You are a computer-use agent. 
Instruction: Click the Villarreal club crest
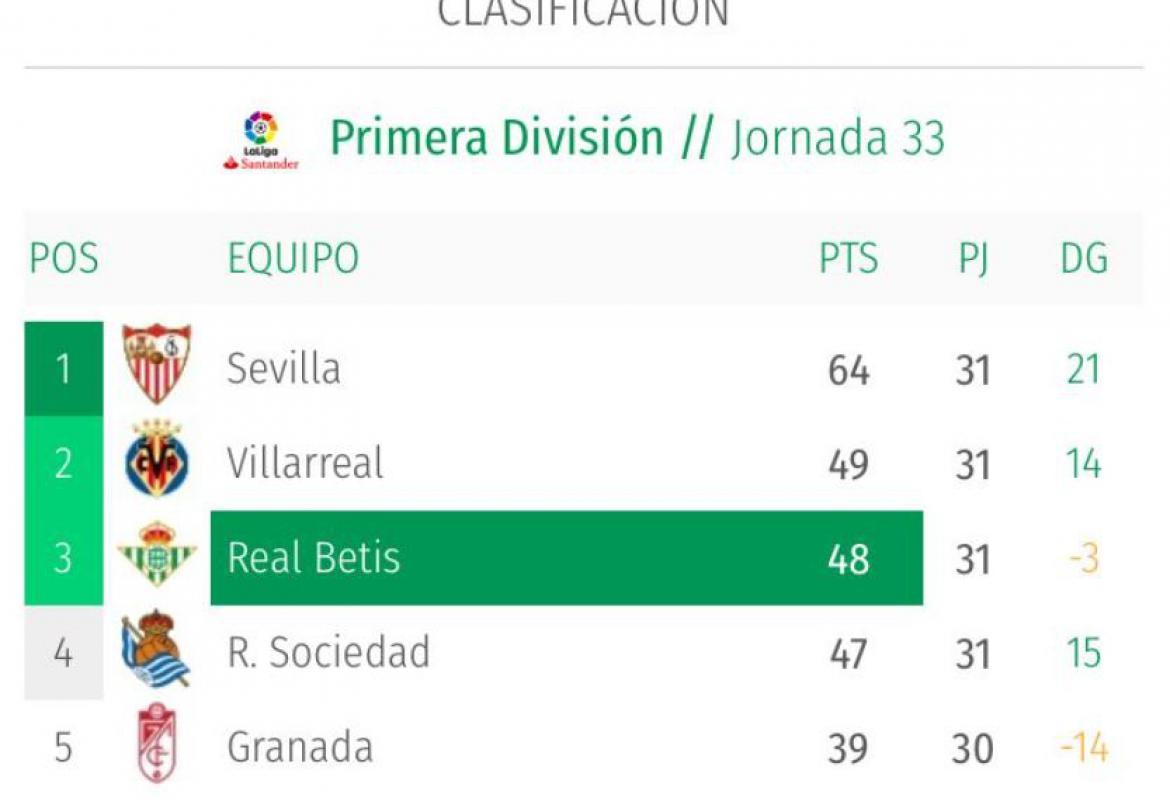pos(157,462)
